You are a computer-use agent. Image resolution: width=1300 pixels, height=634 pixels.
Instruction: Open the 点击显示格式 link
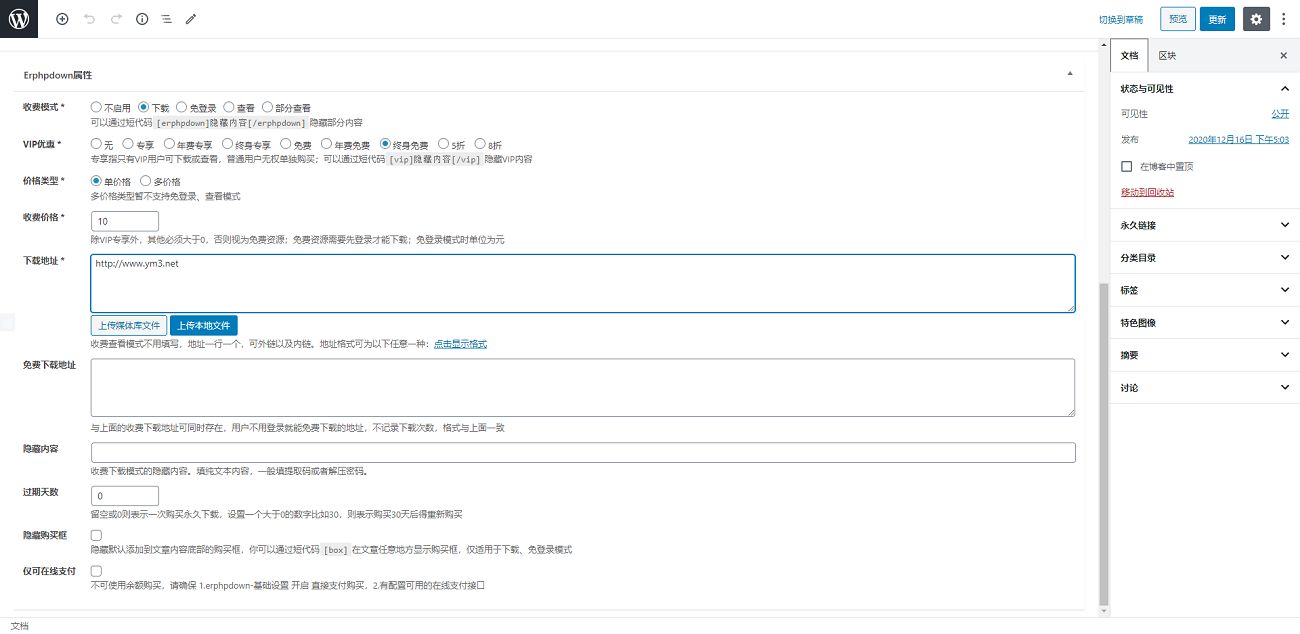tap(459, 344)
